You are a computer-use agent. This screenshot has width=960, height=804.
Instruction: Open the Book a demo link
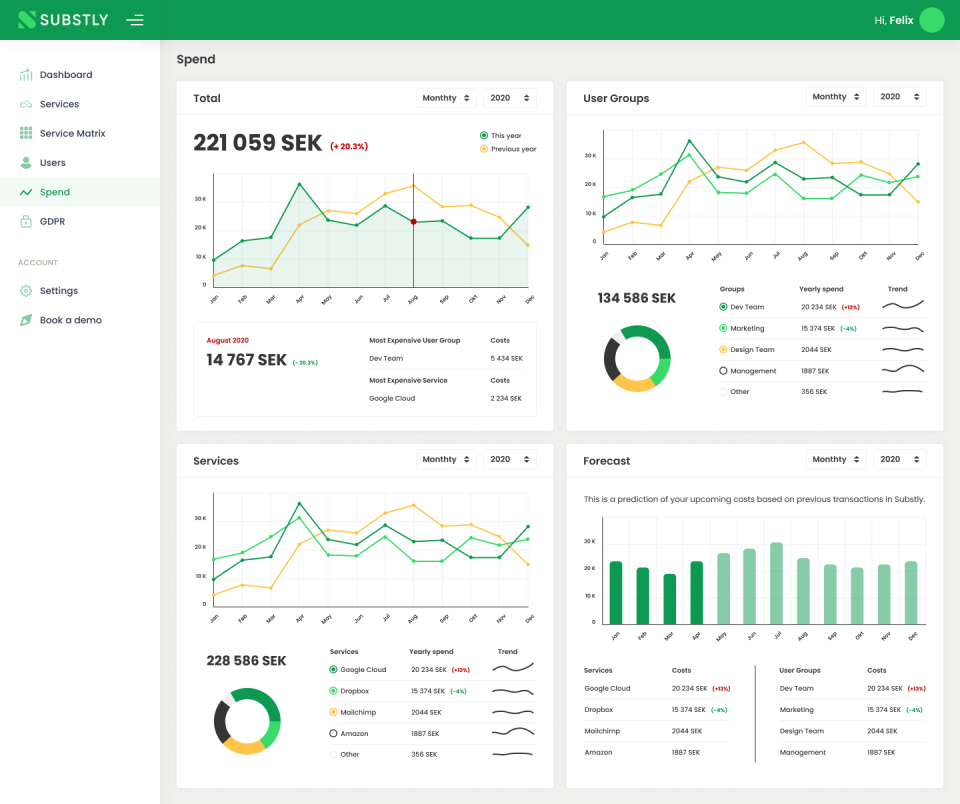click(70, 320)
